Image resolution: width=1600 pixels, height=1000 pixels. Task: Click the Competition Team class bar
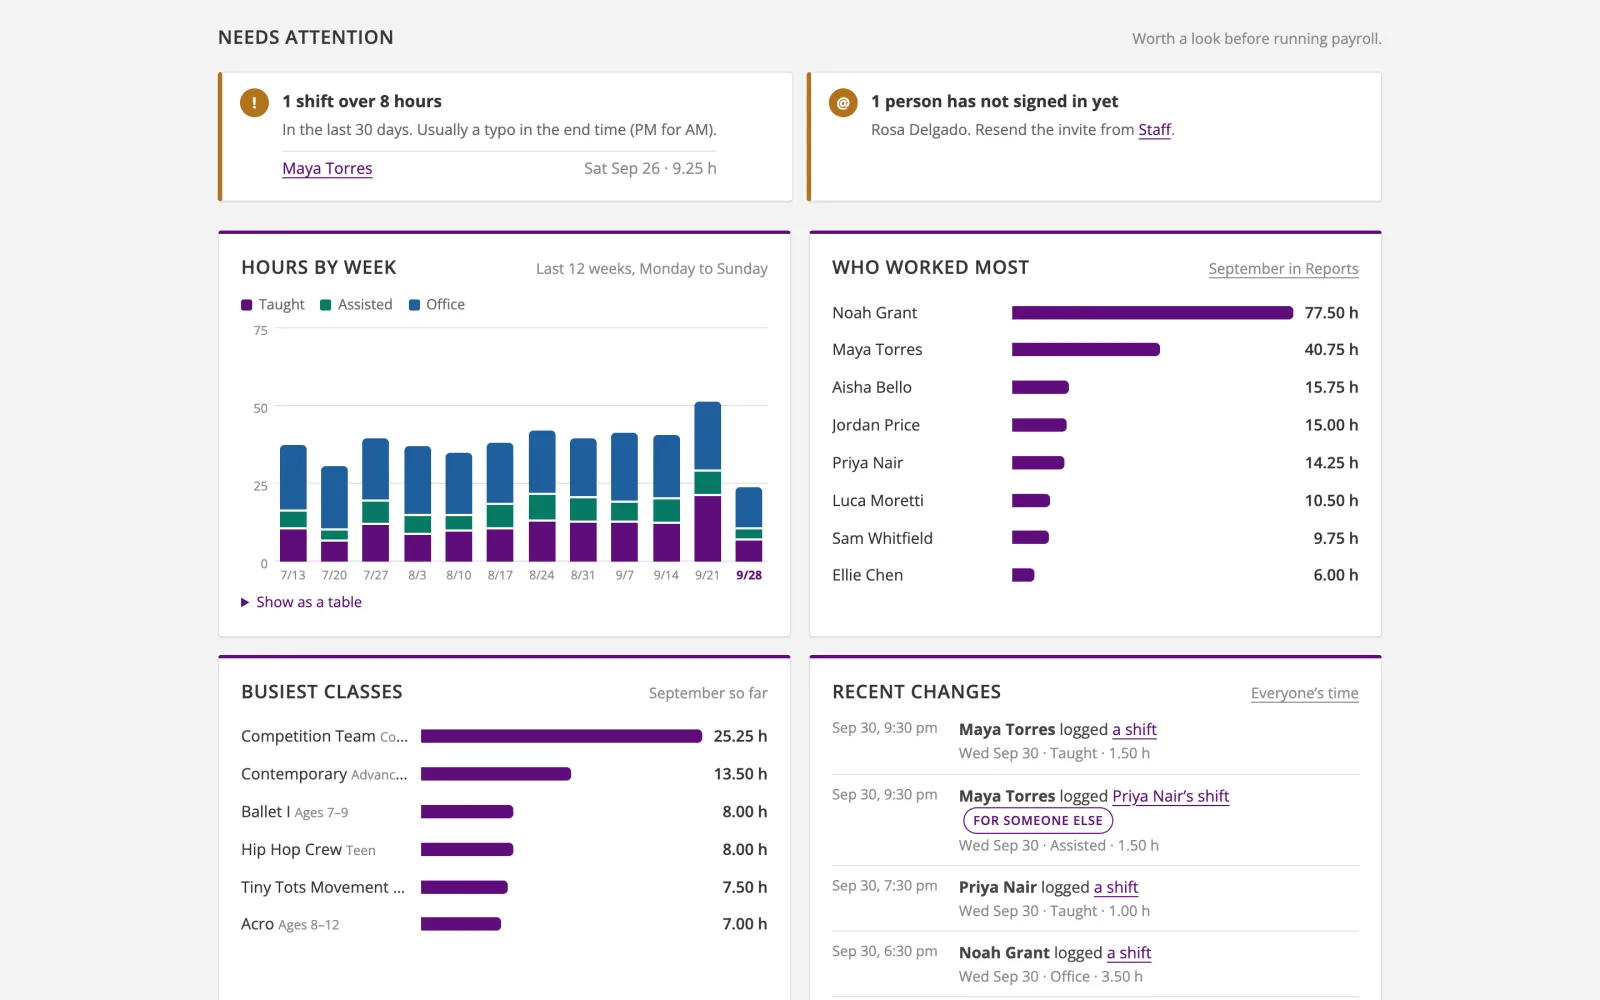tap(561, 736)
